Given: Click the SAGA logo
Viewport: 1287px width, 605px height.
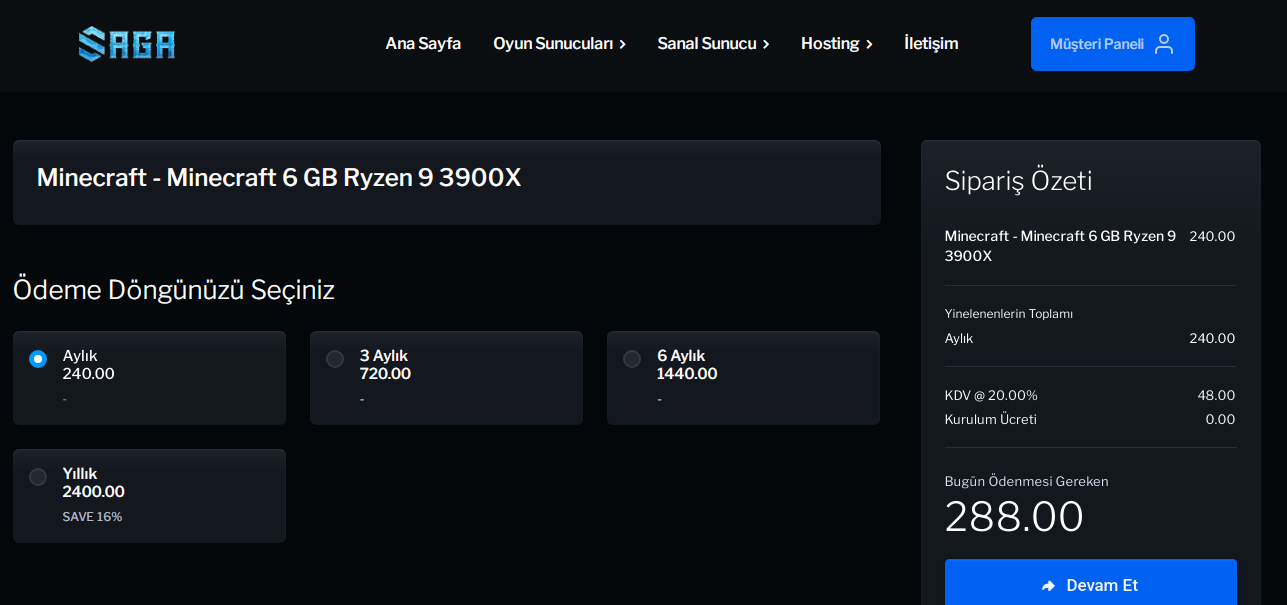Looking at the screenshot, I should tap(127, 43).
